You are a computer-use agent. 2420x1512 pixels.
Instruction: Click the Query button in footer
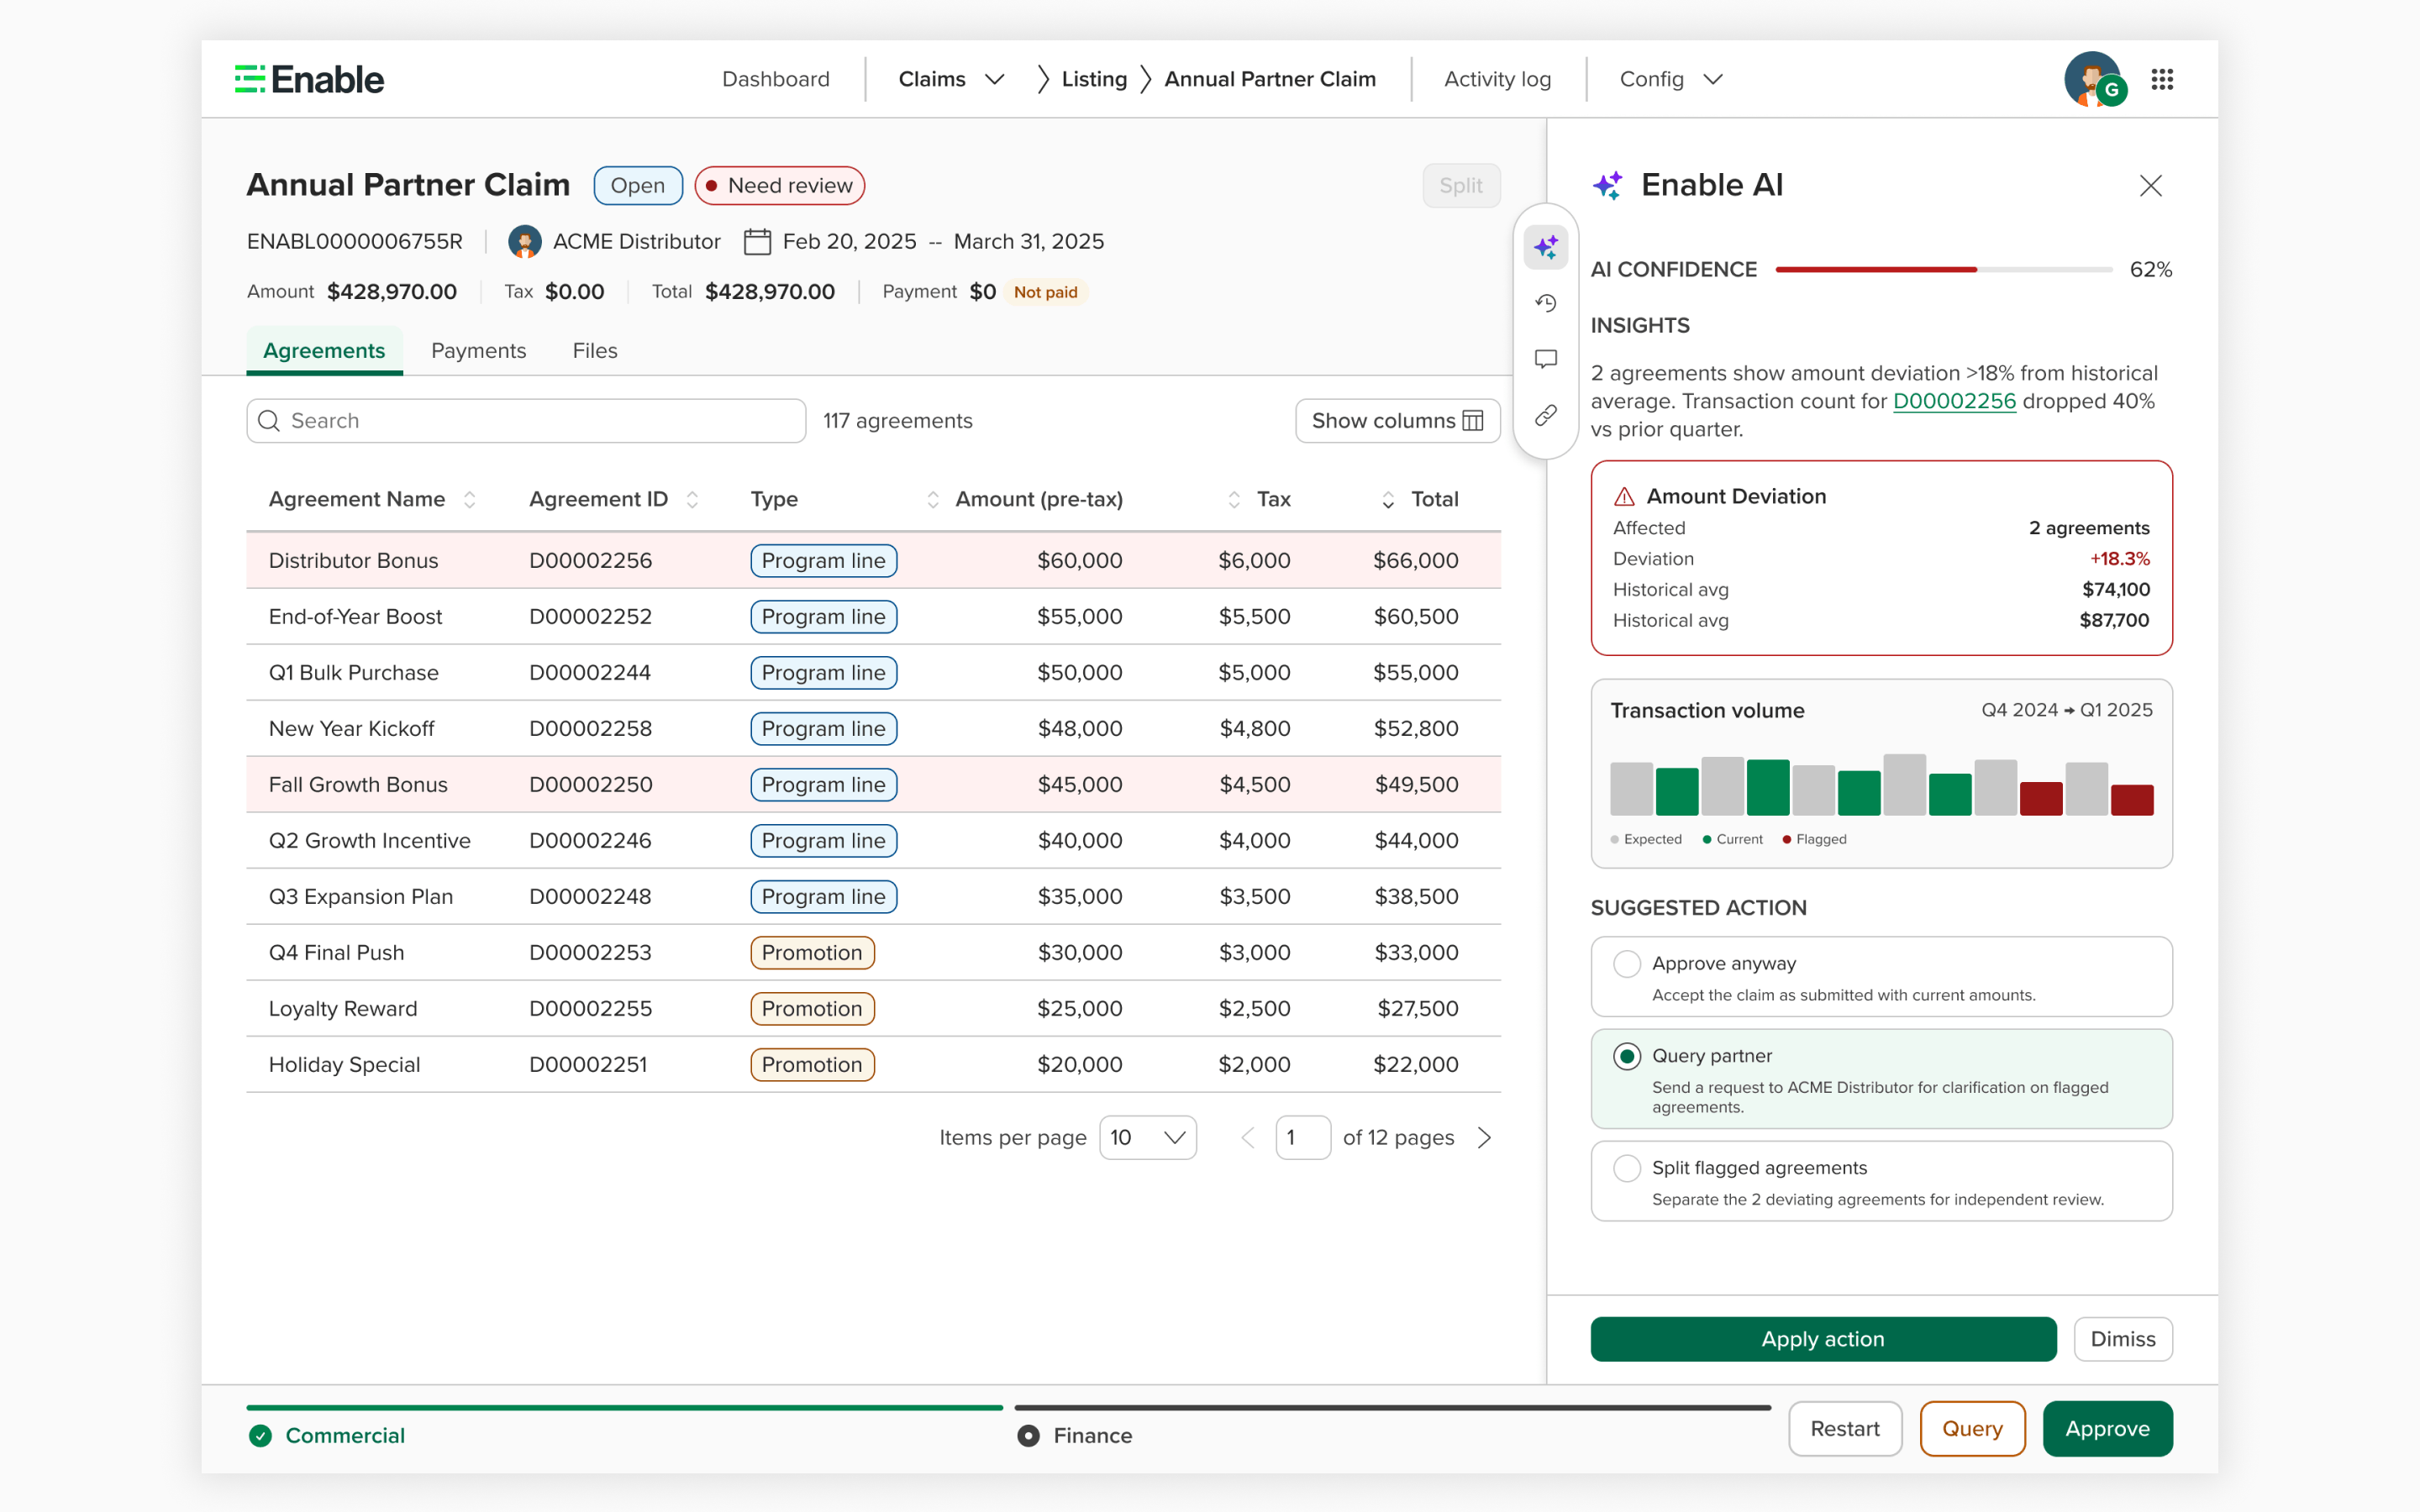point(1972,1429)
